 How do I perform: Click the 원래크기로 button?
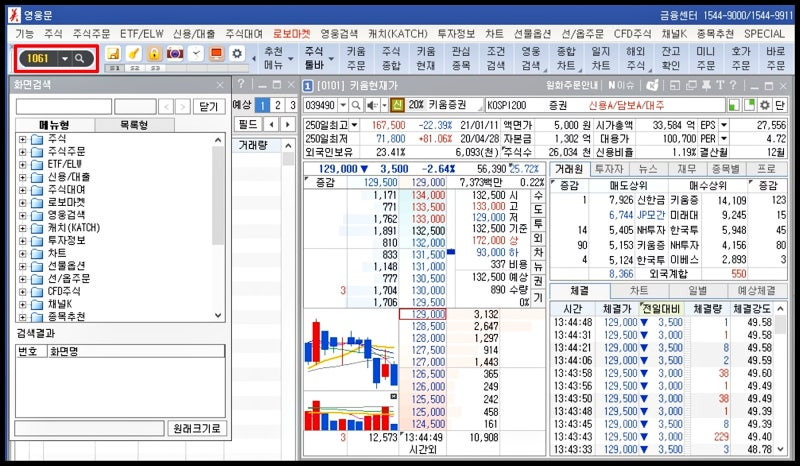[196, 428]
